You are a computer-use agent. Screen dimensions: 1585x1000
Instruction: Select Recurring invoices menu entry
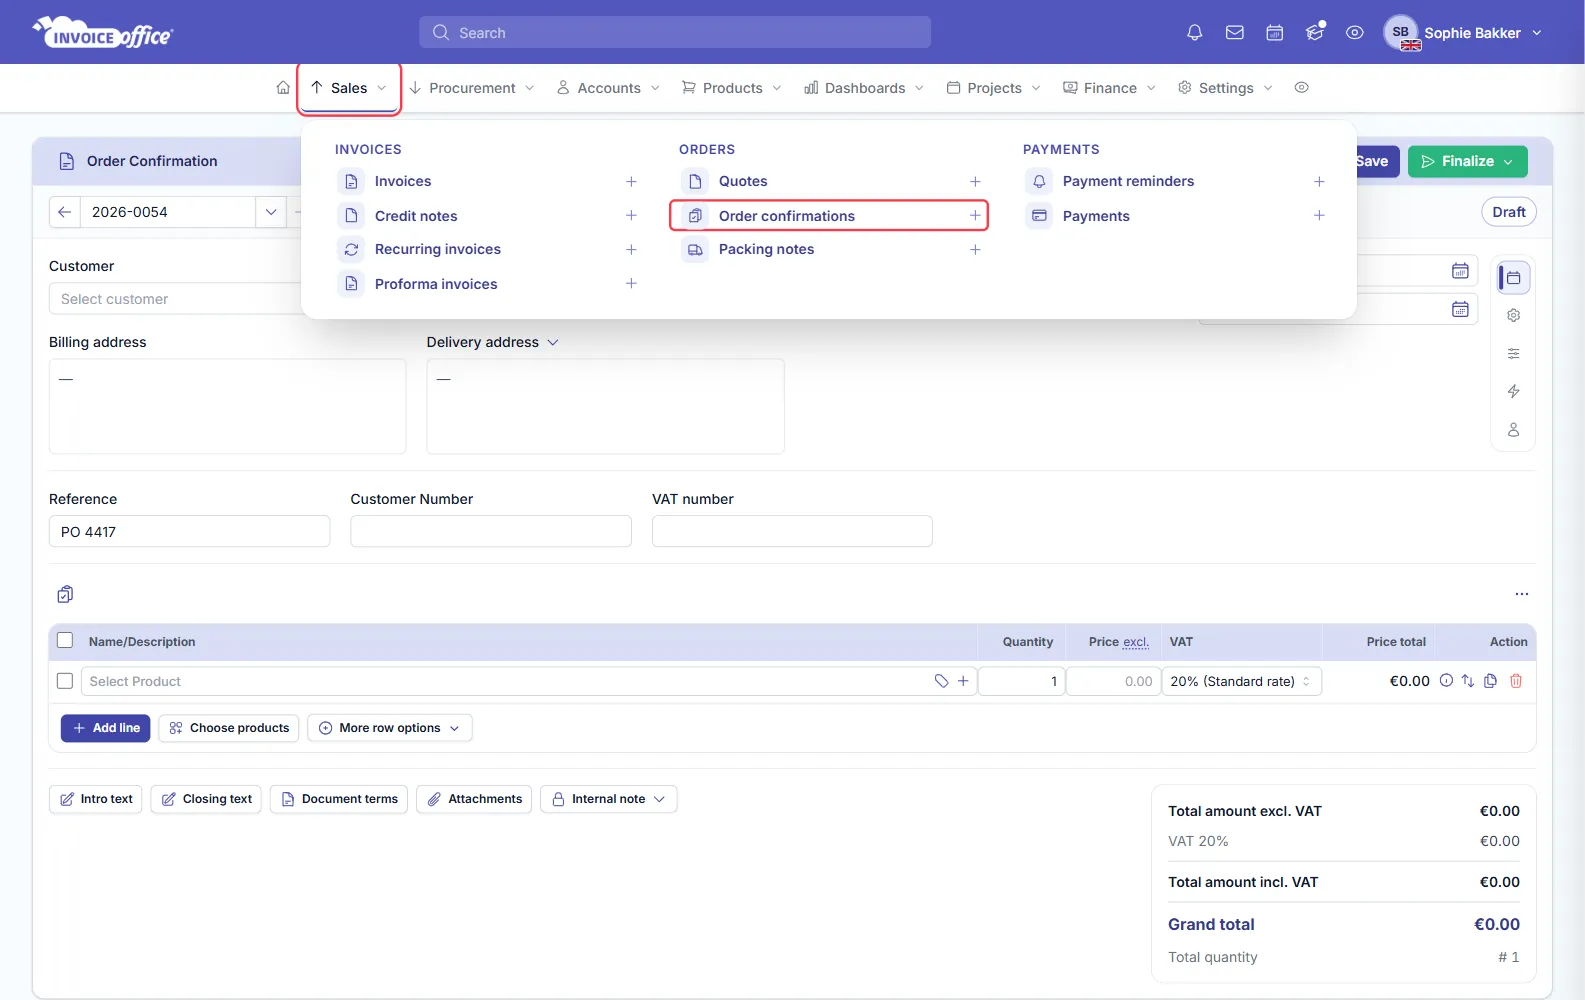coord(437,250)
